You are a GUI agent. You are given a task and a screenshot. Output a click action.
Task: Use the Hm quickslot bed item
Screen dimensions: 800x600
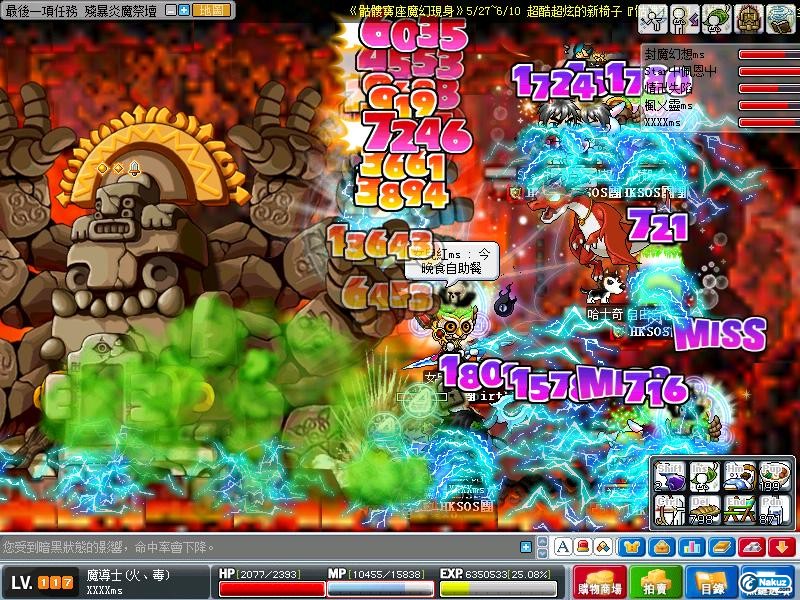tap(739, 477)
